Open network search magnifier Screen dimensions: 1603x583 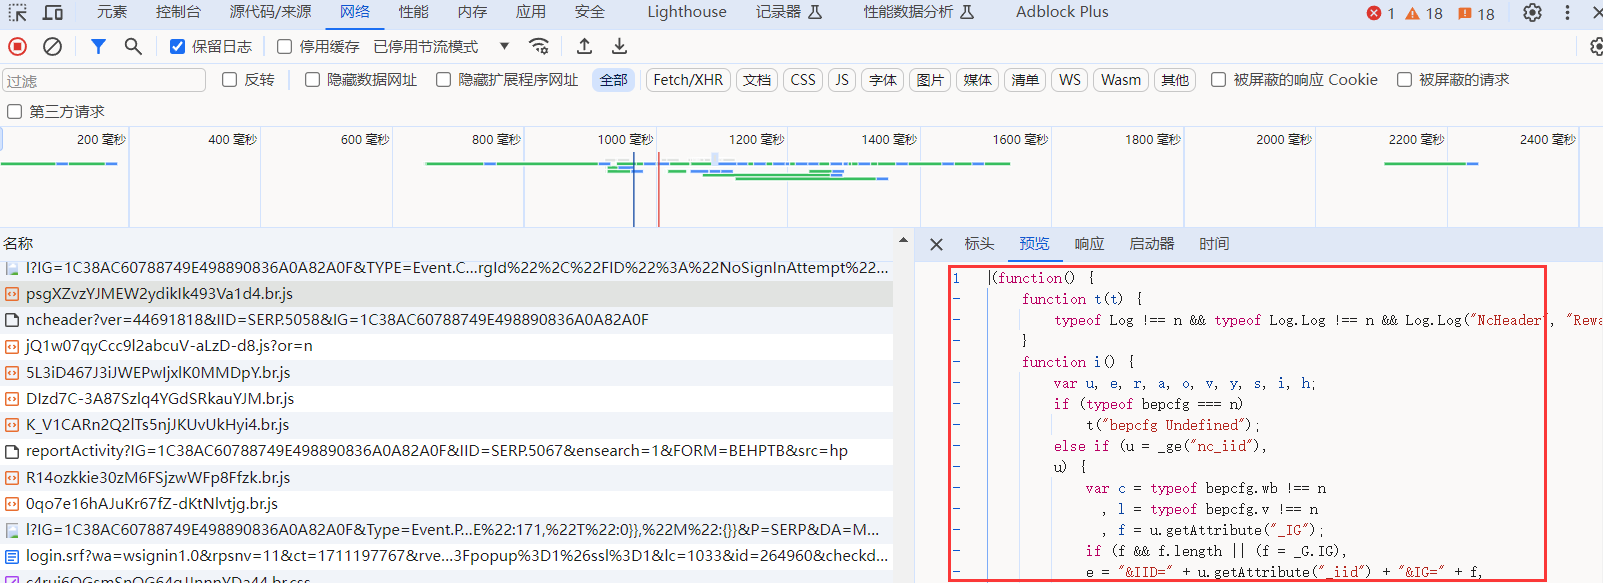click(x=133, y=46)
